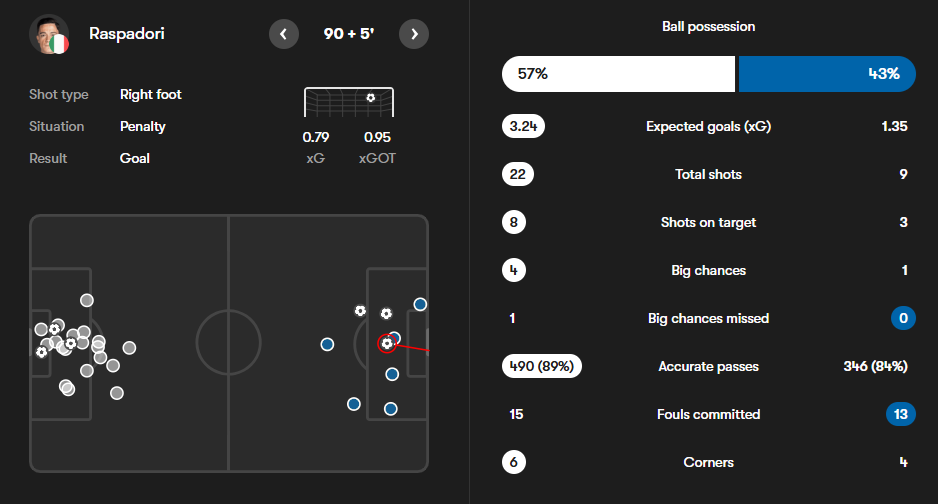The width and height of the screenshot is (938, 504).
Task: Select the grey shot marker farthest from left goal
Action: click(129, 347)
